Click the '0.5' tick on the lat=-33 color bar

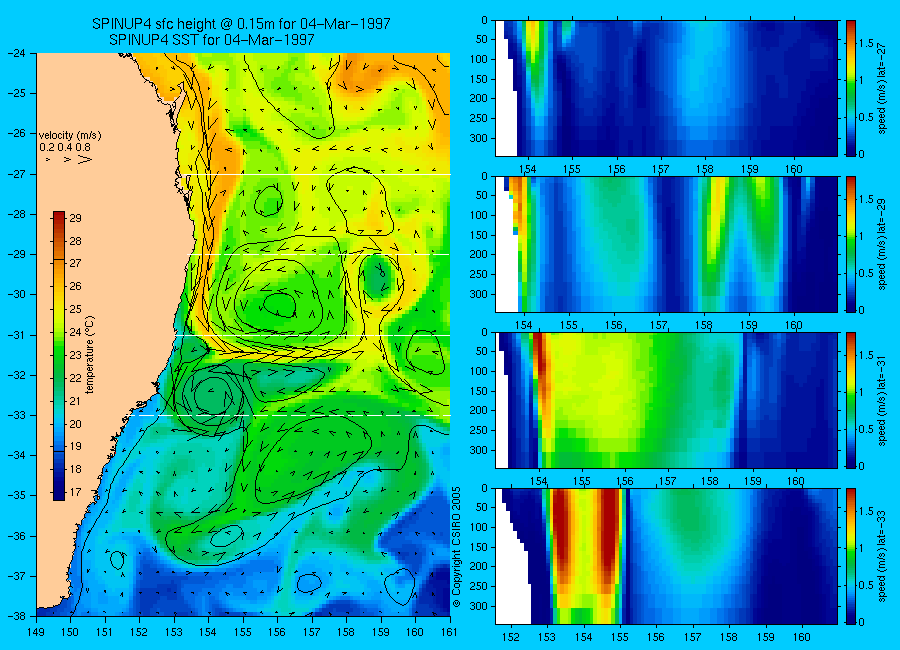[x=866, y=585]
